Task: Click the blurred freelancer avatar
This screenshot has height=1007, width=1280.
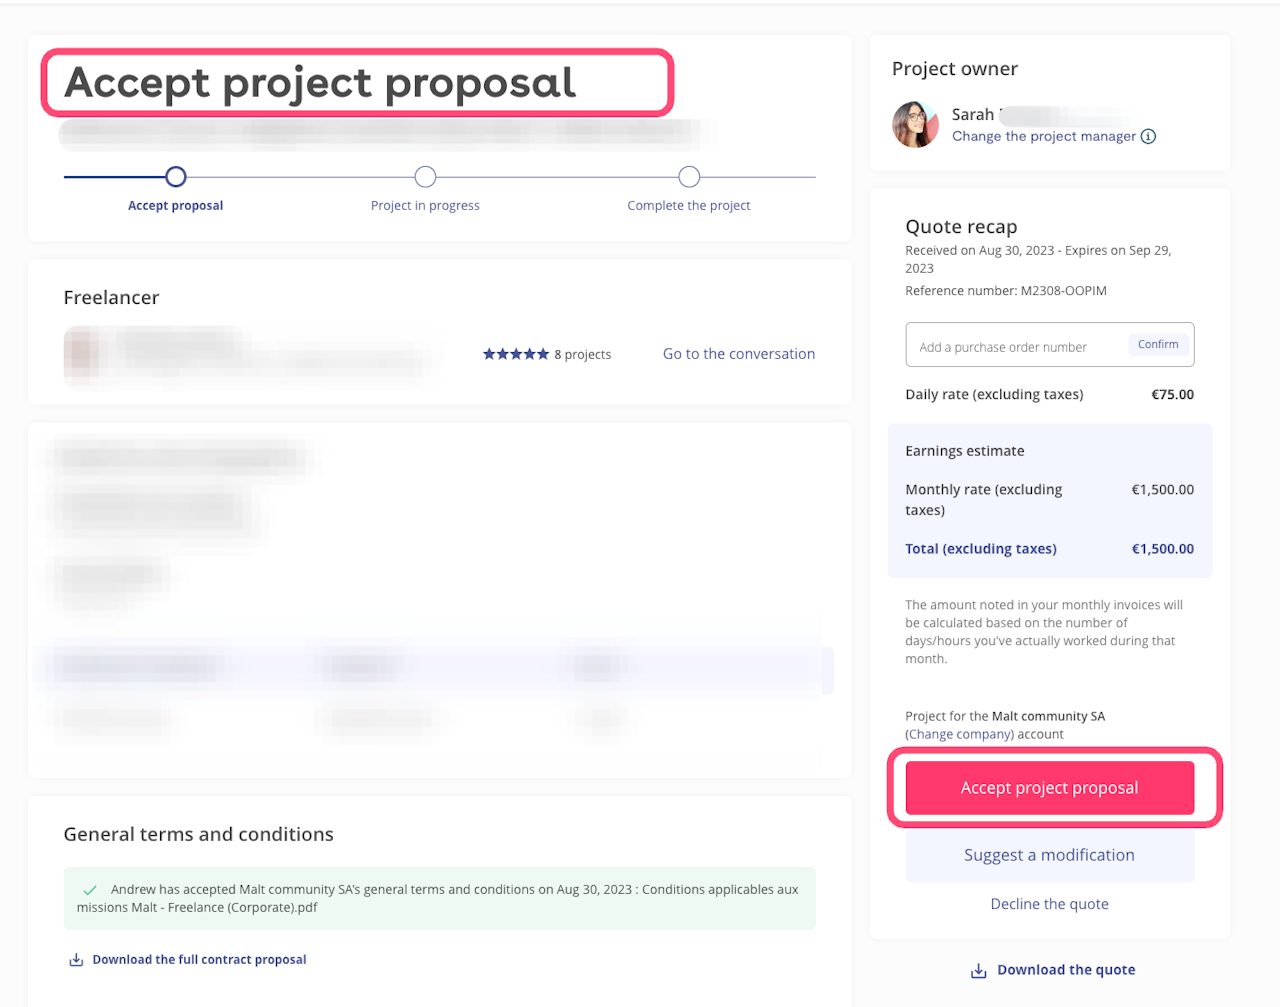Action: coord(85,353)
